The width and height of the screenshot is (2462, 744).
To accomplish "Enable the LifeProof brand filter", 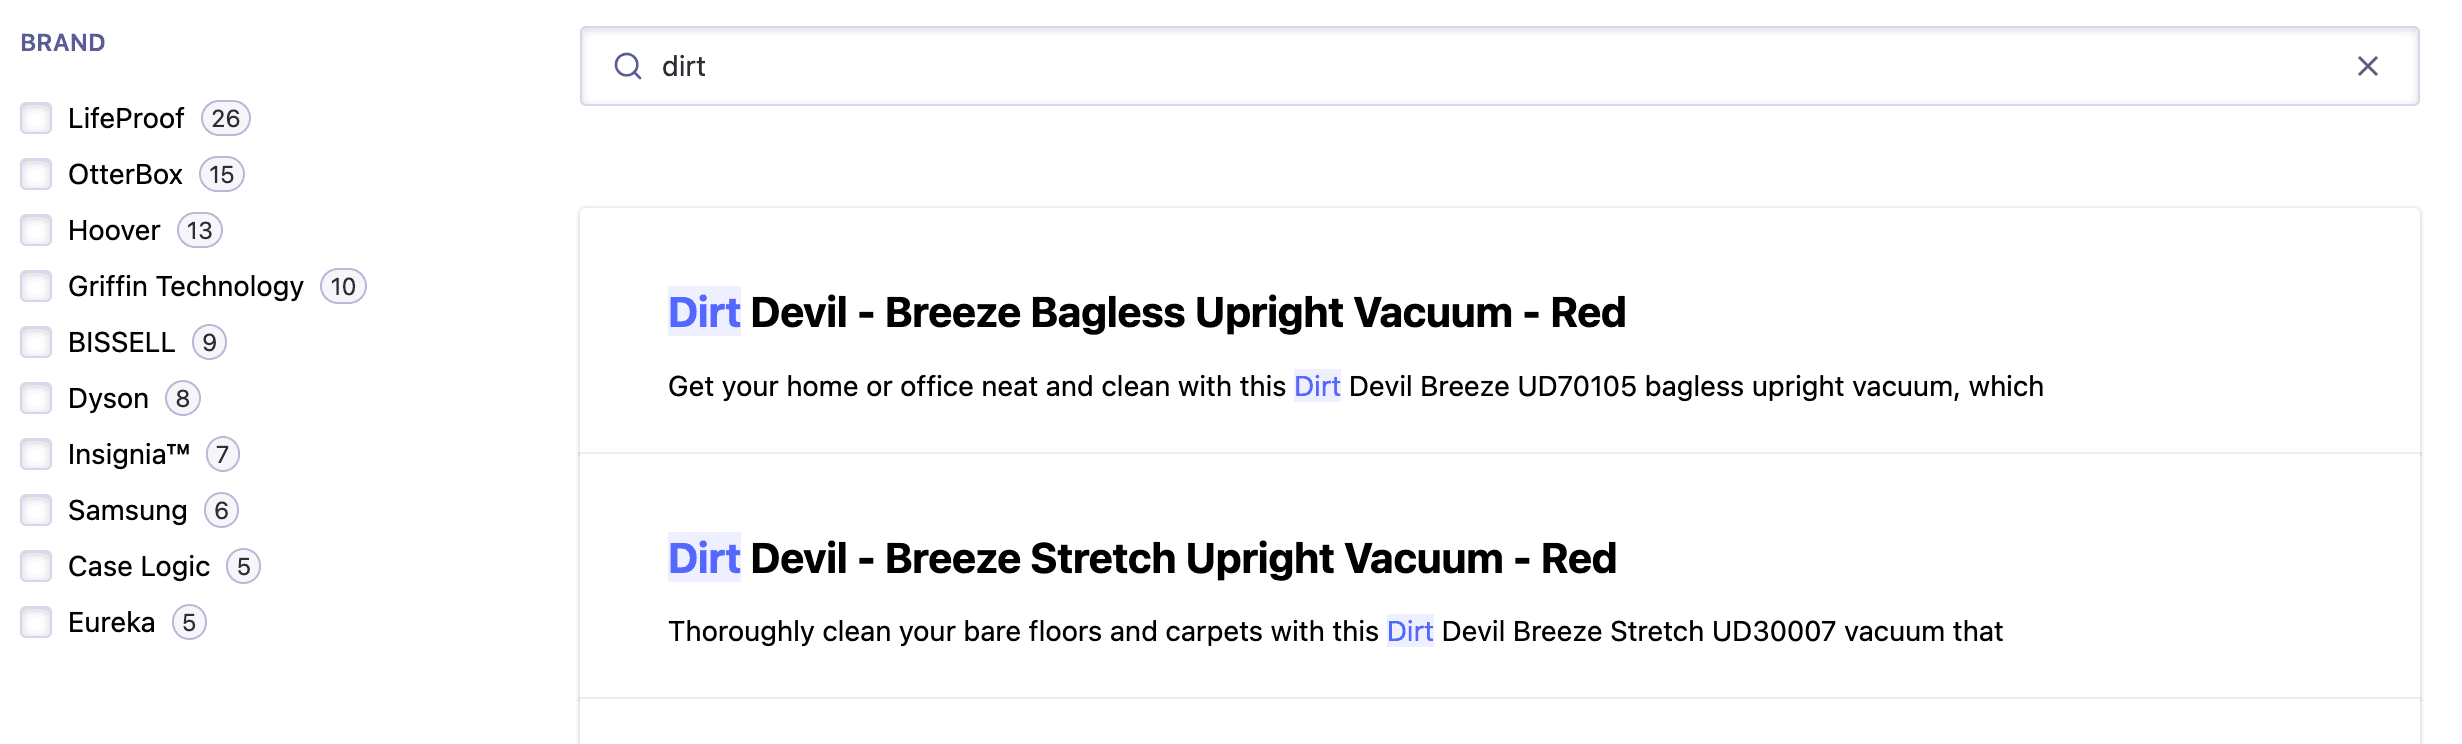I will (37, 118).
